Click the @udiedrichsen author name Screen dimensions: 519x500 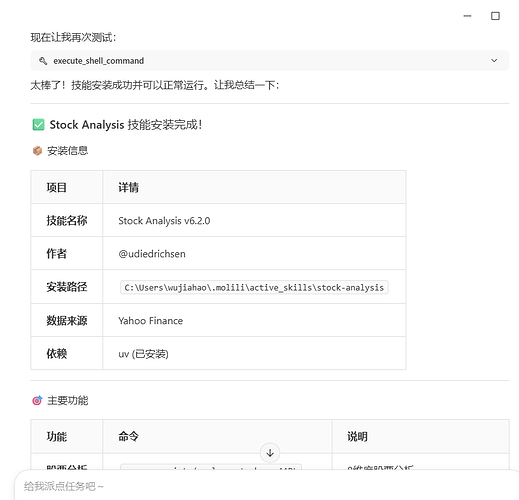pyautogui.click(x=152, y=254)
